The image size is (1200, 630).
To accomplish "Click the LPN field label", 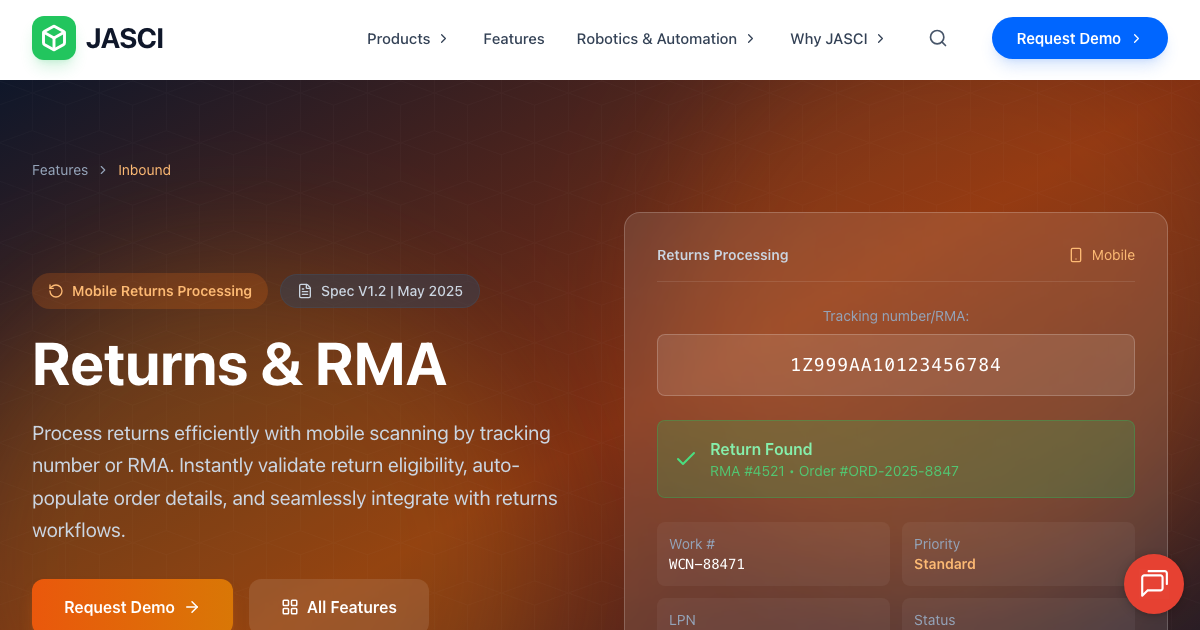I will point(682,620).
